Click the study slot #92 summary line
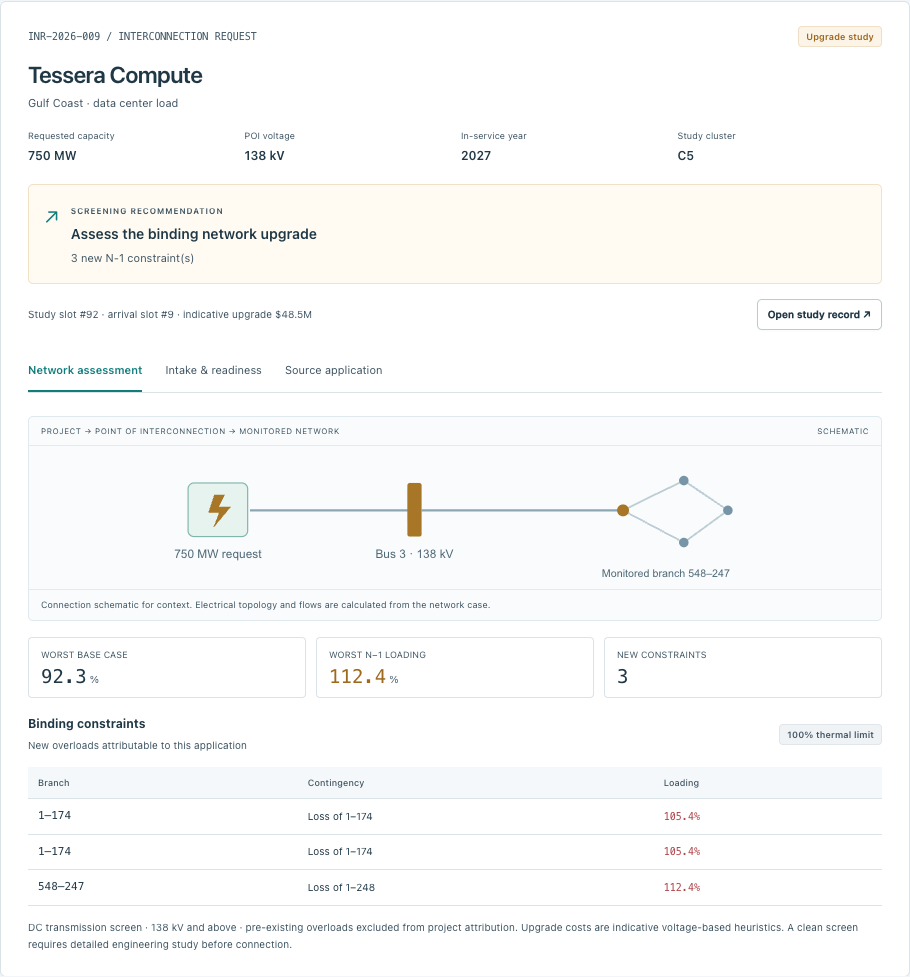910x977 pixels. click(170, 315)
